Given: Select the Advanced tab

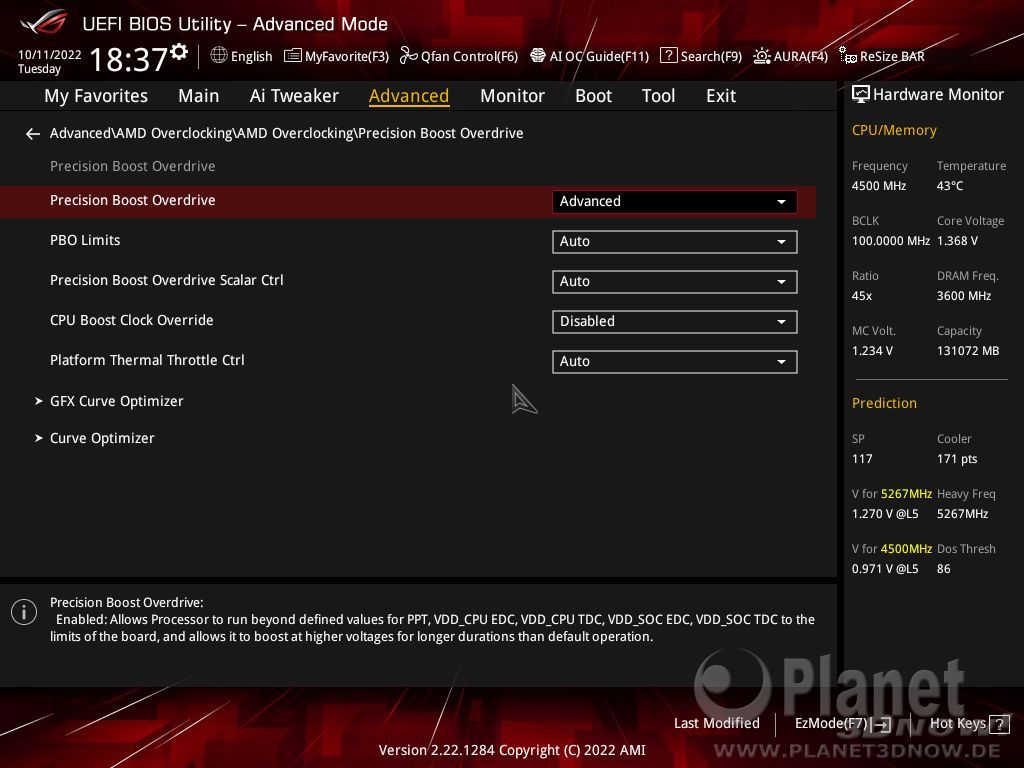Looking at the screenshot, I should pos(409,96).
